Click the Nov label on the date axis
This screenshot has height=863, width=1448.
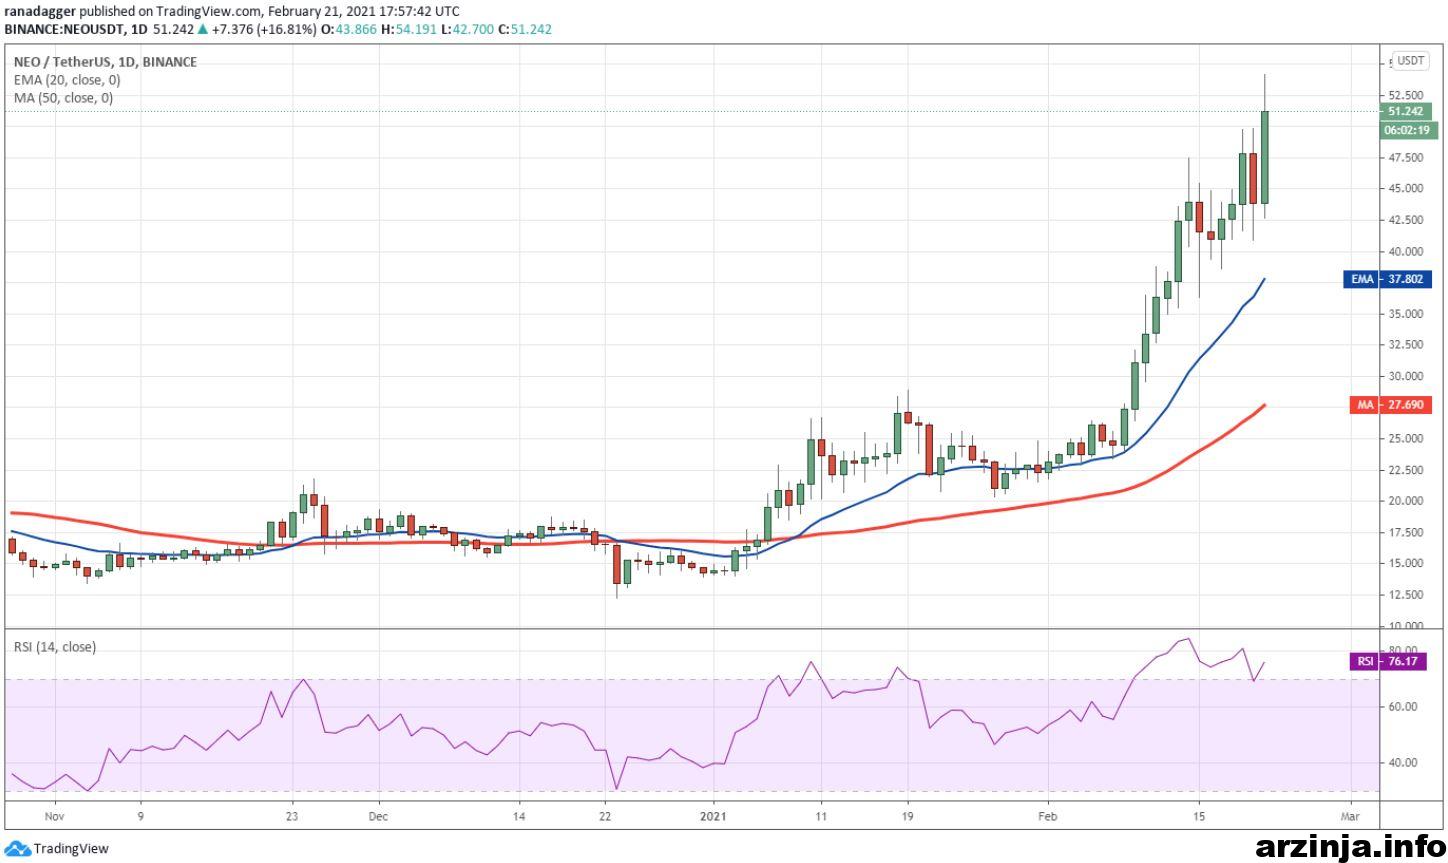(54, 815)
